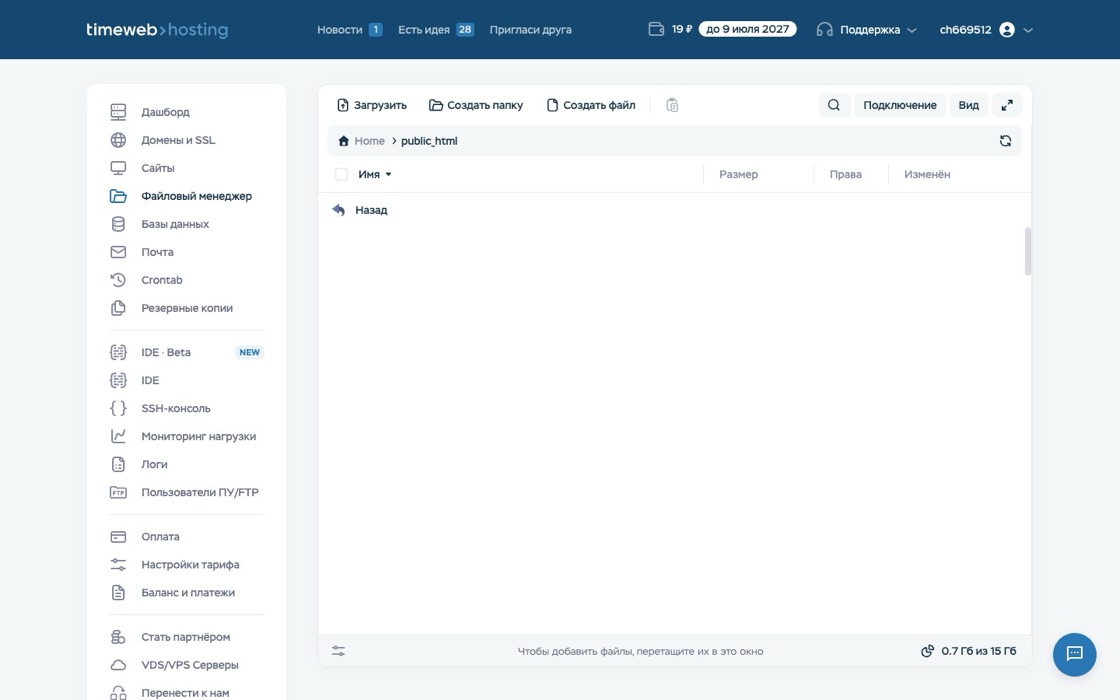Expand file manager to fullscreen

(x=1007, y=105)
